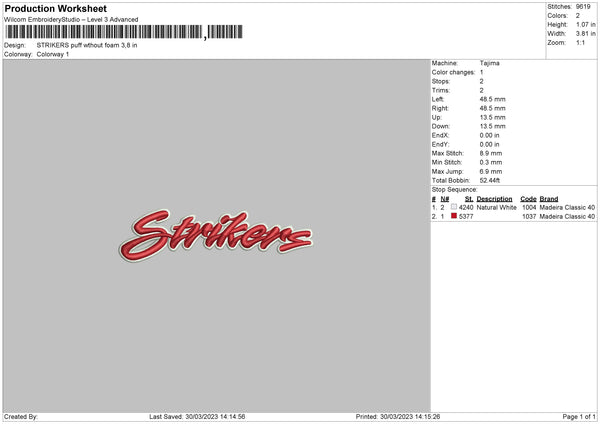Click the barcode graphic in the header

point(124,32)
